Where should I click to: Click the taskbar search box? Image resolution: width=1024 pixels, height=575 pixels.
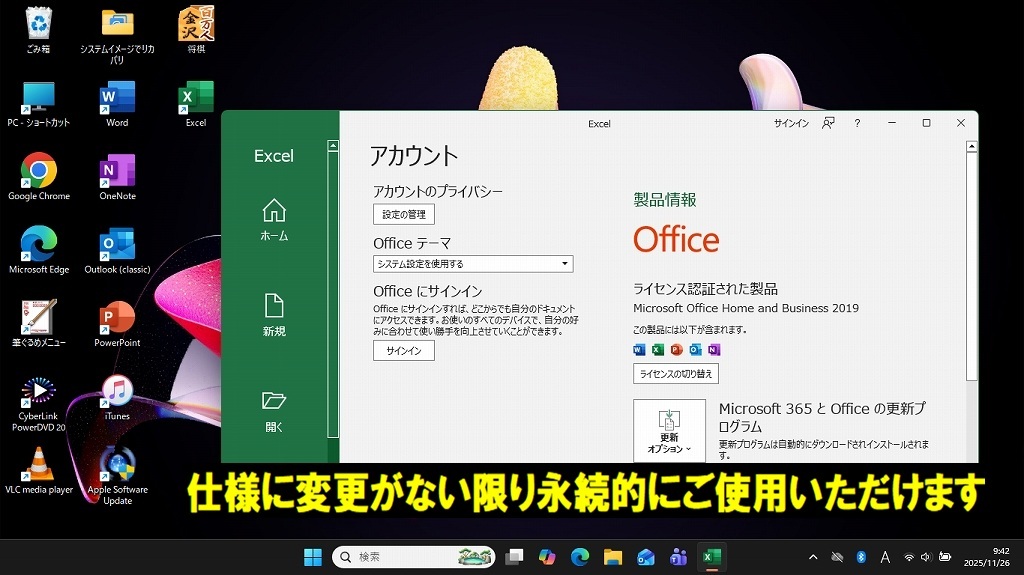click(x=413, y=557)
